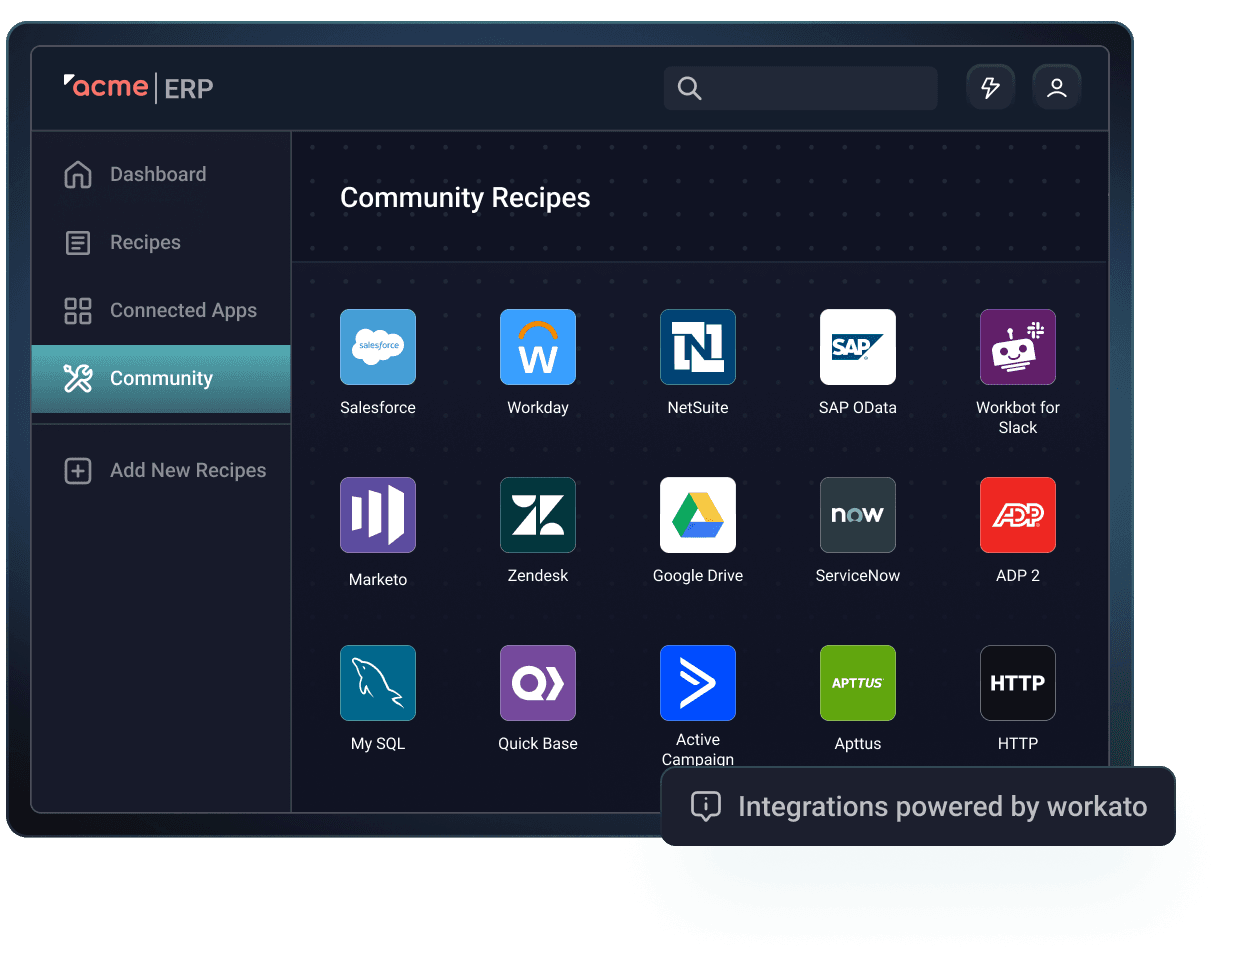
Task: Select the ADP 2 icon
Action: click(x=1018, y=515)
